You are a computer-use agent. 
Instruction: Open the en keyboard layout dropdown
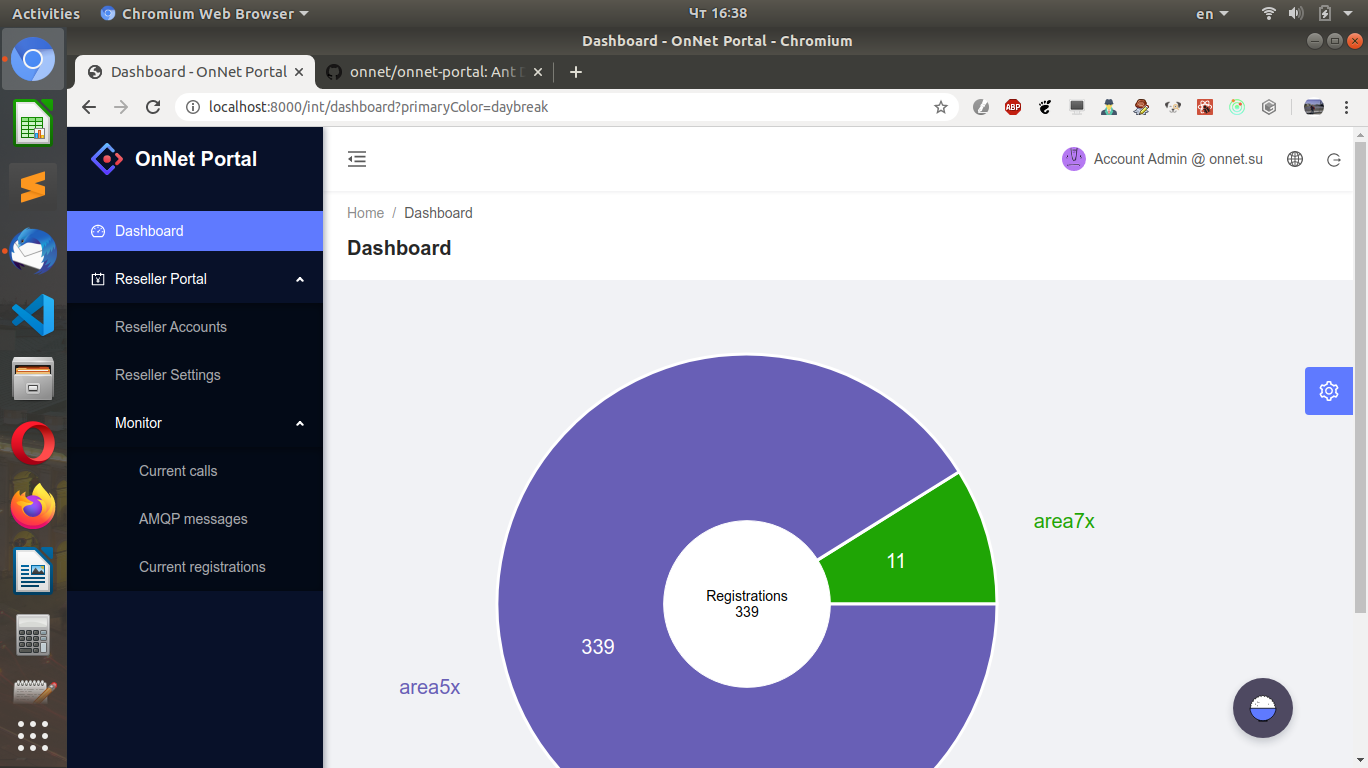(x=1212, y=14)
